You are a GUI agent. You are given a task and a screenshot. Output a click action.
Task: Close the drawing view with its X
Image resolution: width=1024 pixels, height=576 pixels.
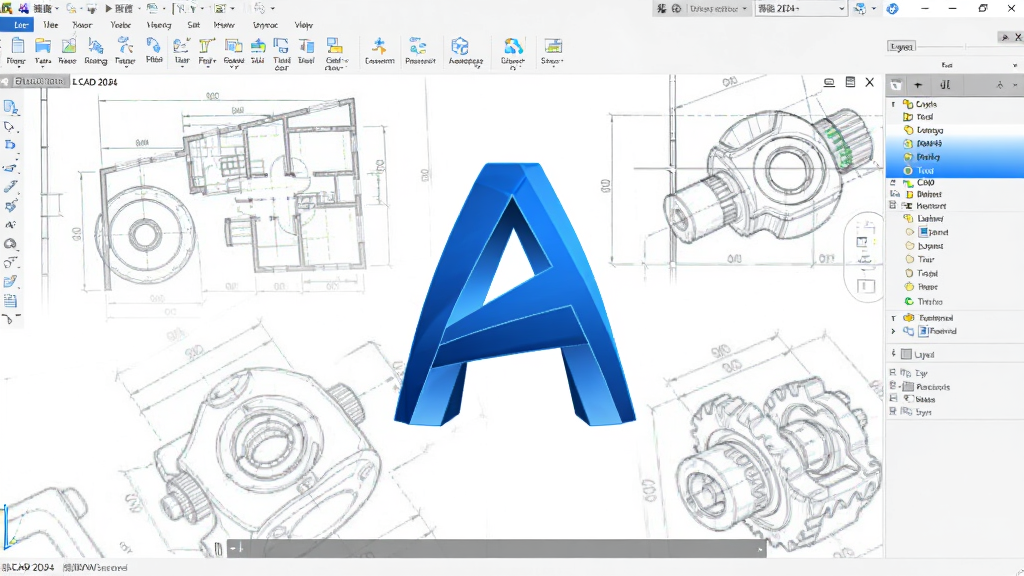click(870, 82)
